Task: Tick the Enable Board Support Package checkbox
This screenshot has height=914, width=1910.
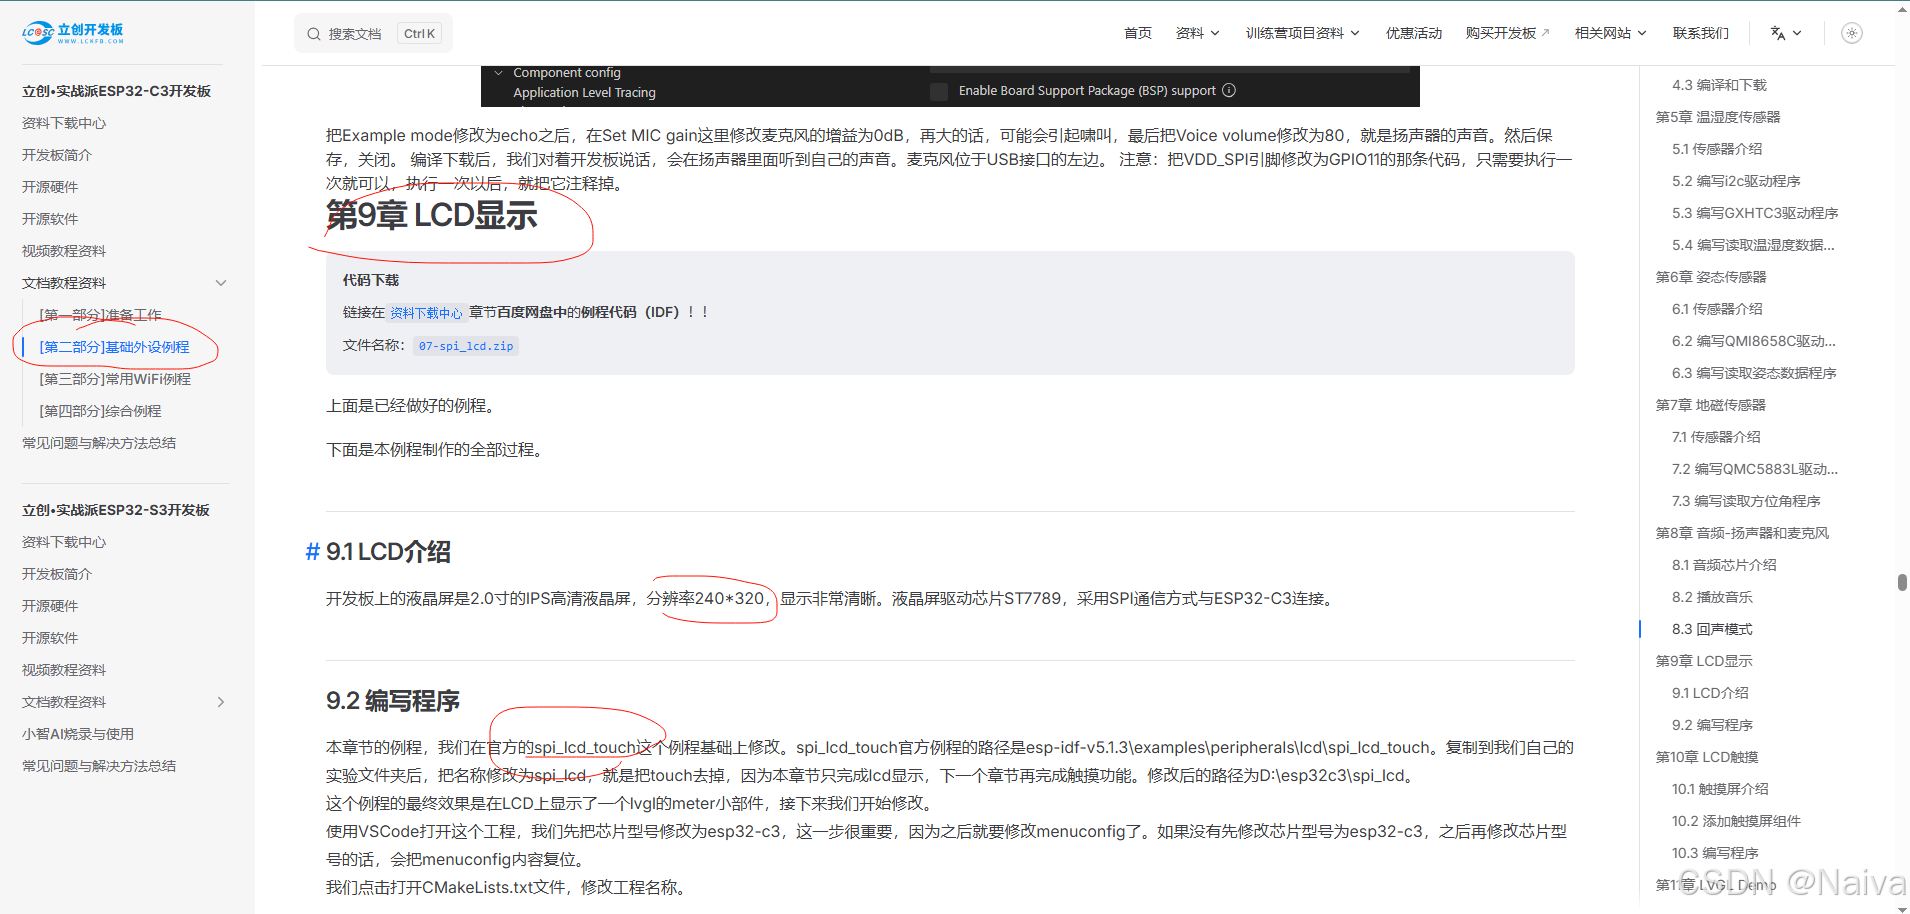Action: coord(939,91)
